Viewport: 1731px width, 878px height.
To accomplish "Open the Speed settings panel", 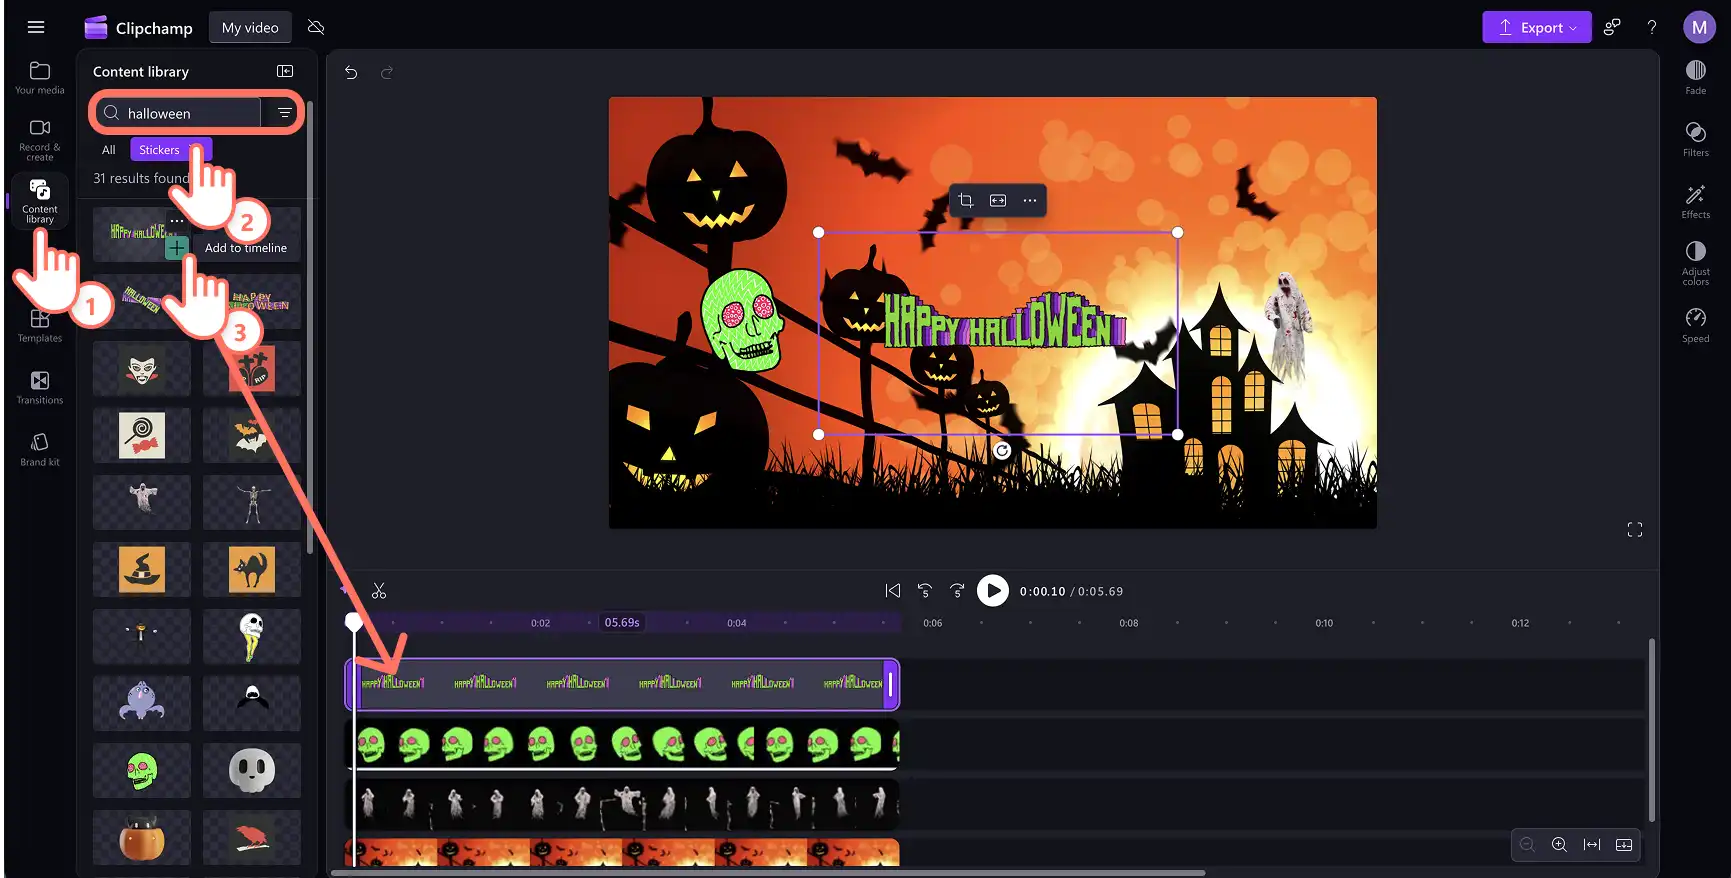I will (x=1695, y=325).
